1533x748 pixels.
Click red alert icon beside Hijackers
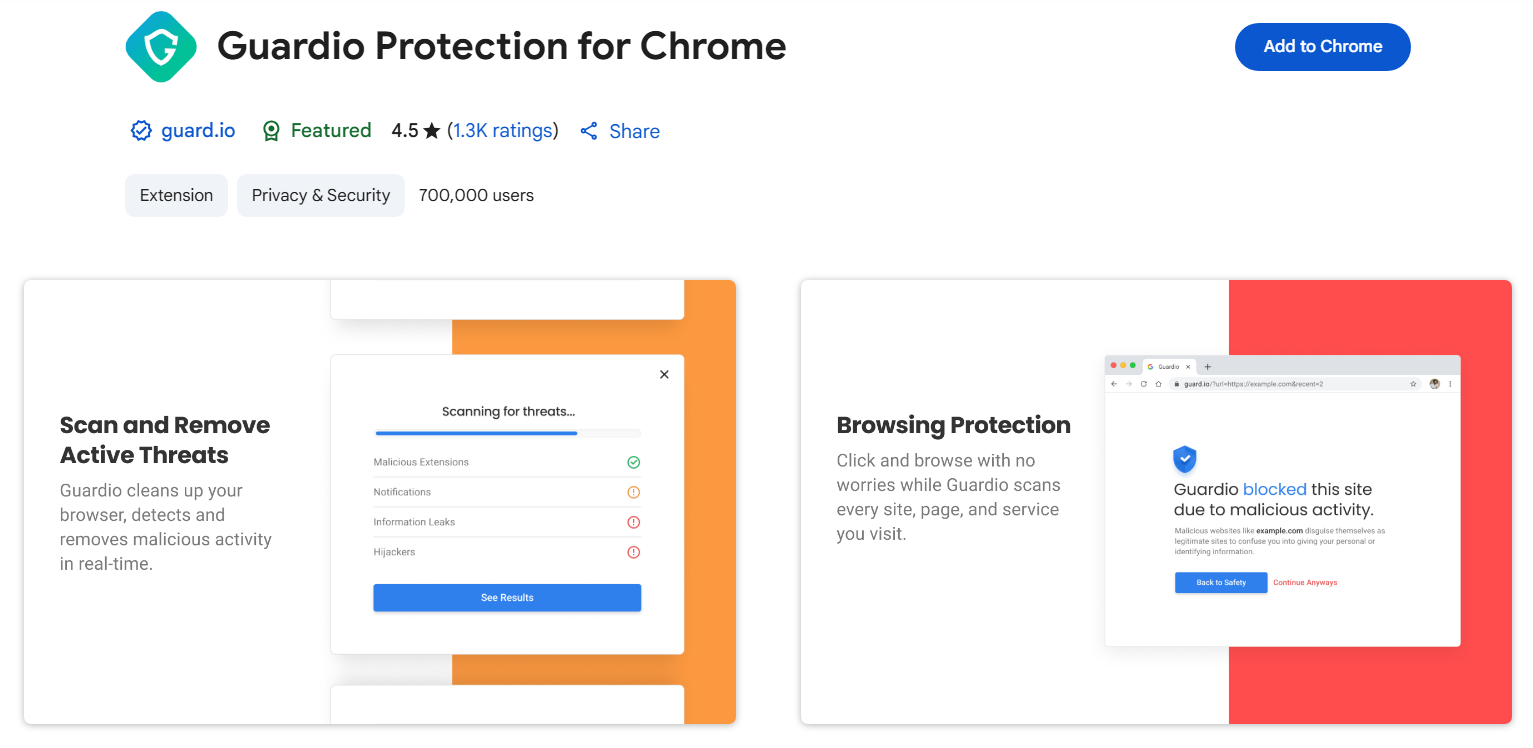[x=633, y=552]
